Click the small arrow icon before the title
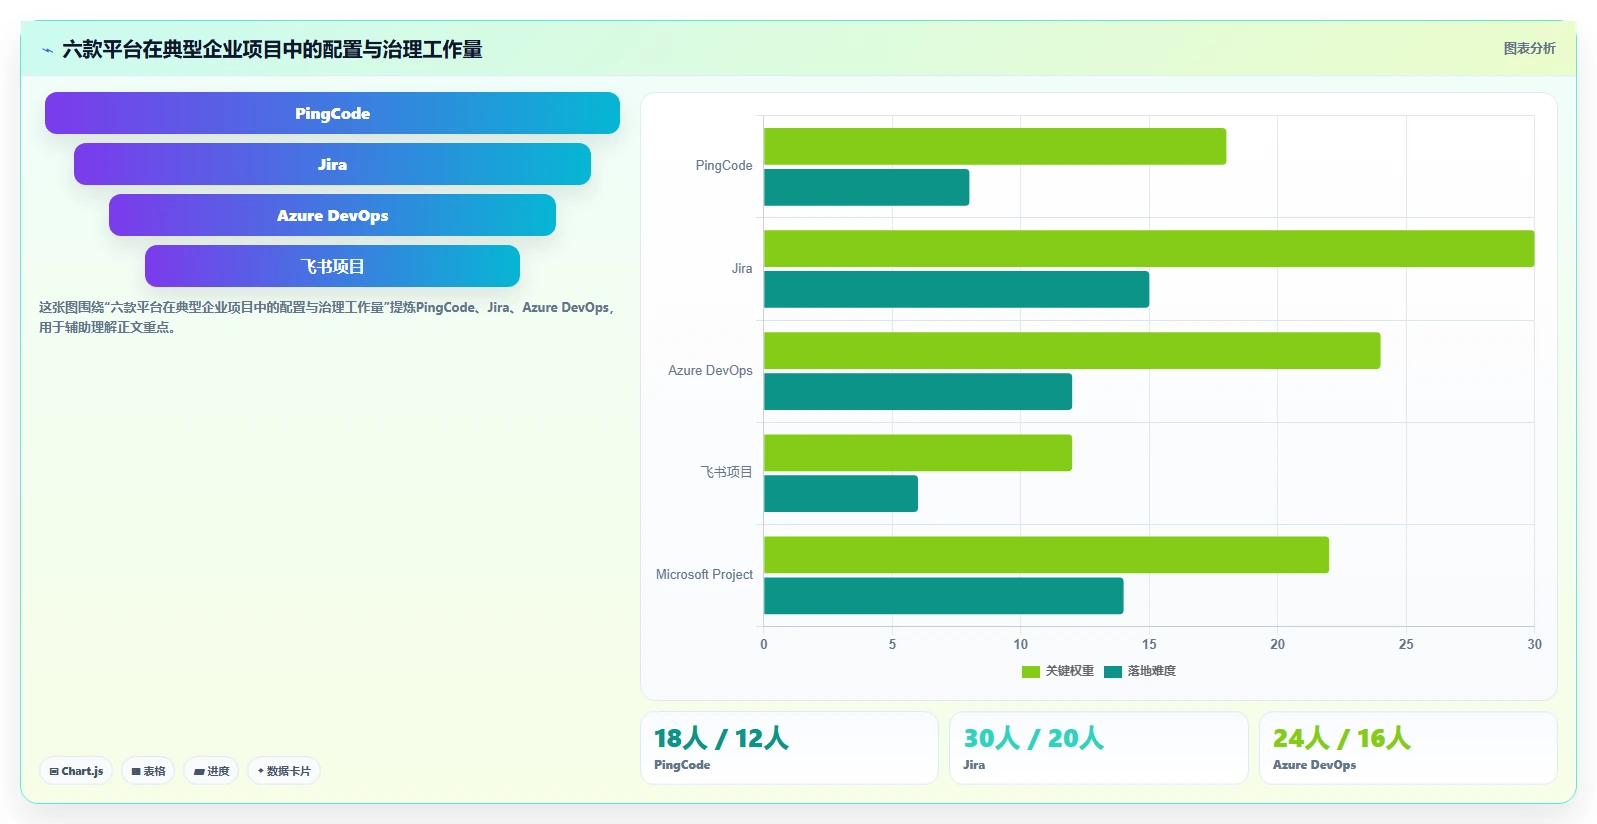The image size is (1597, 824). 47,50
